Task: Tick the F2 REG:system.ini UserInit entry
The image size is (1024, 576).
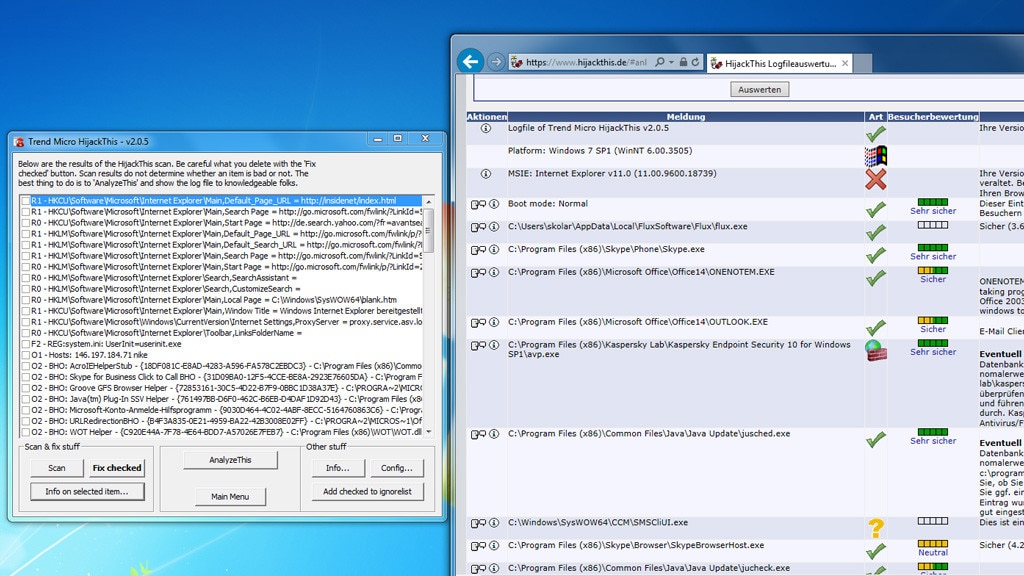Action: (x=25, y=344)
